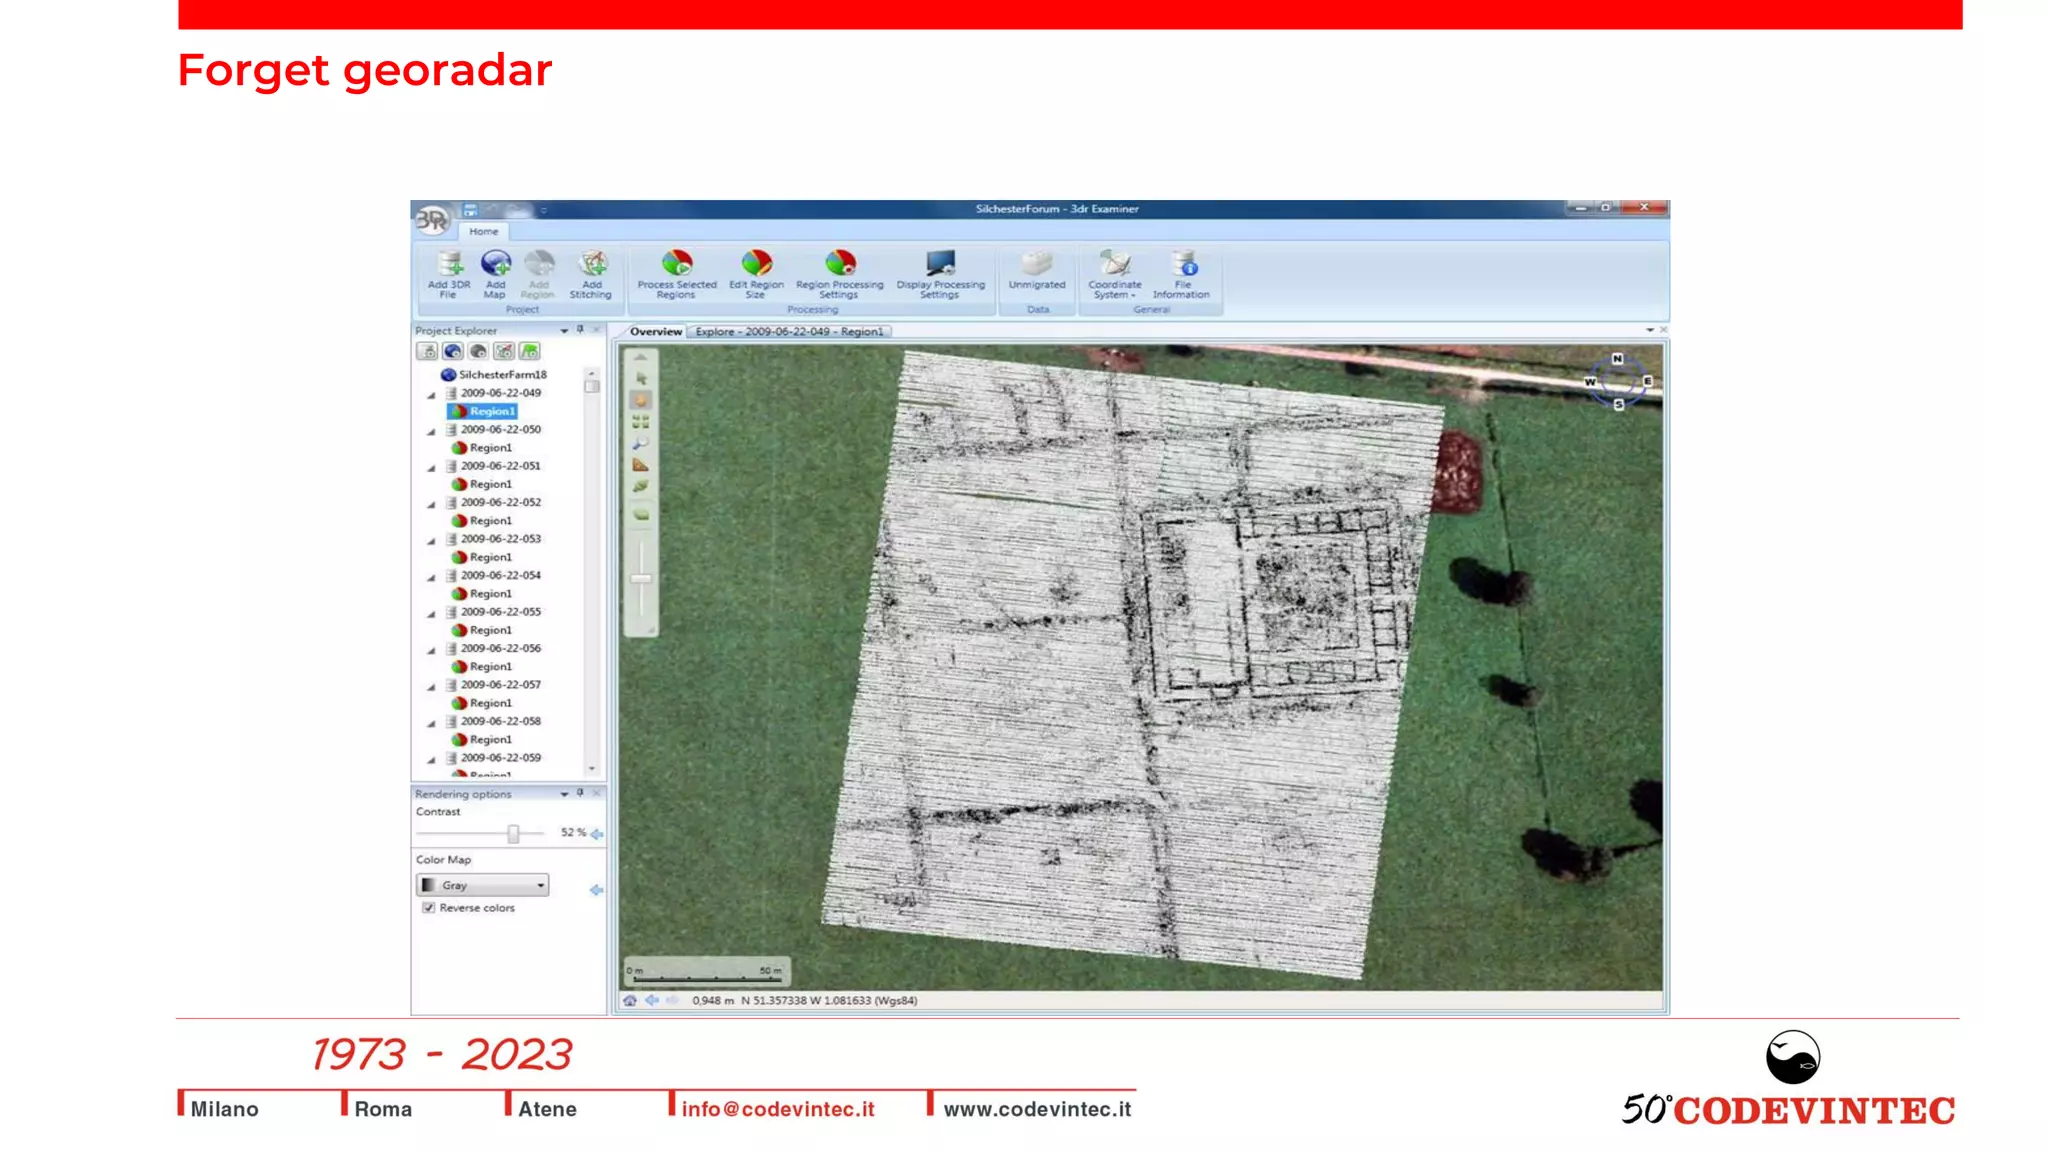Adjust the Contrast slider handle

(513, 833)
